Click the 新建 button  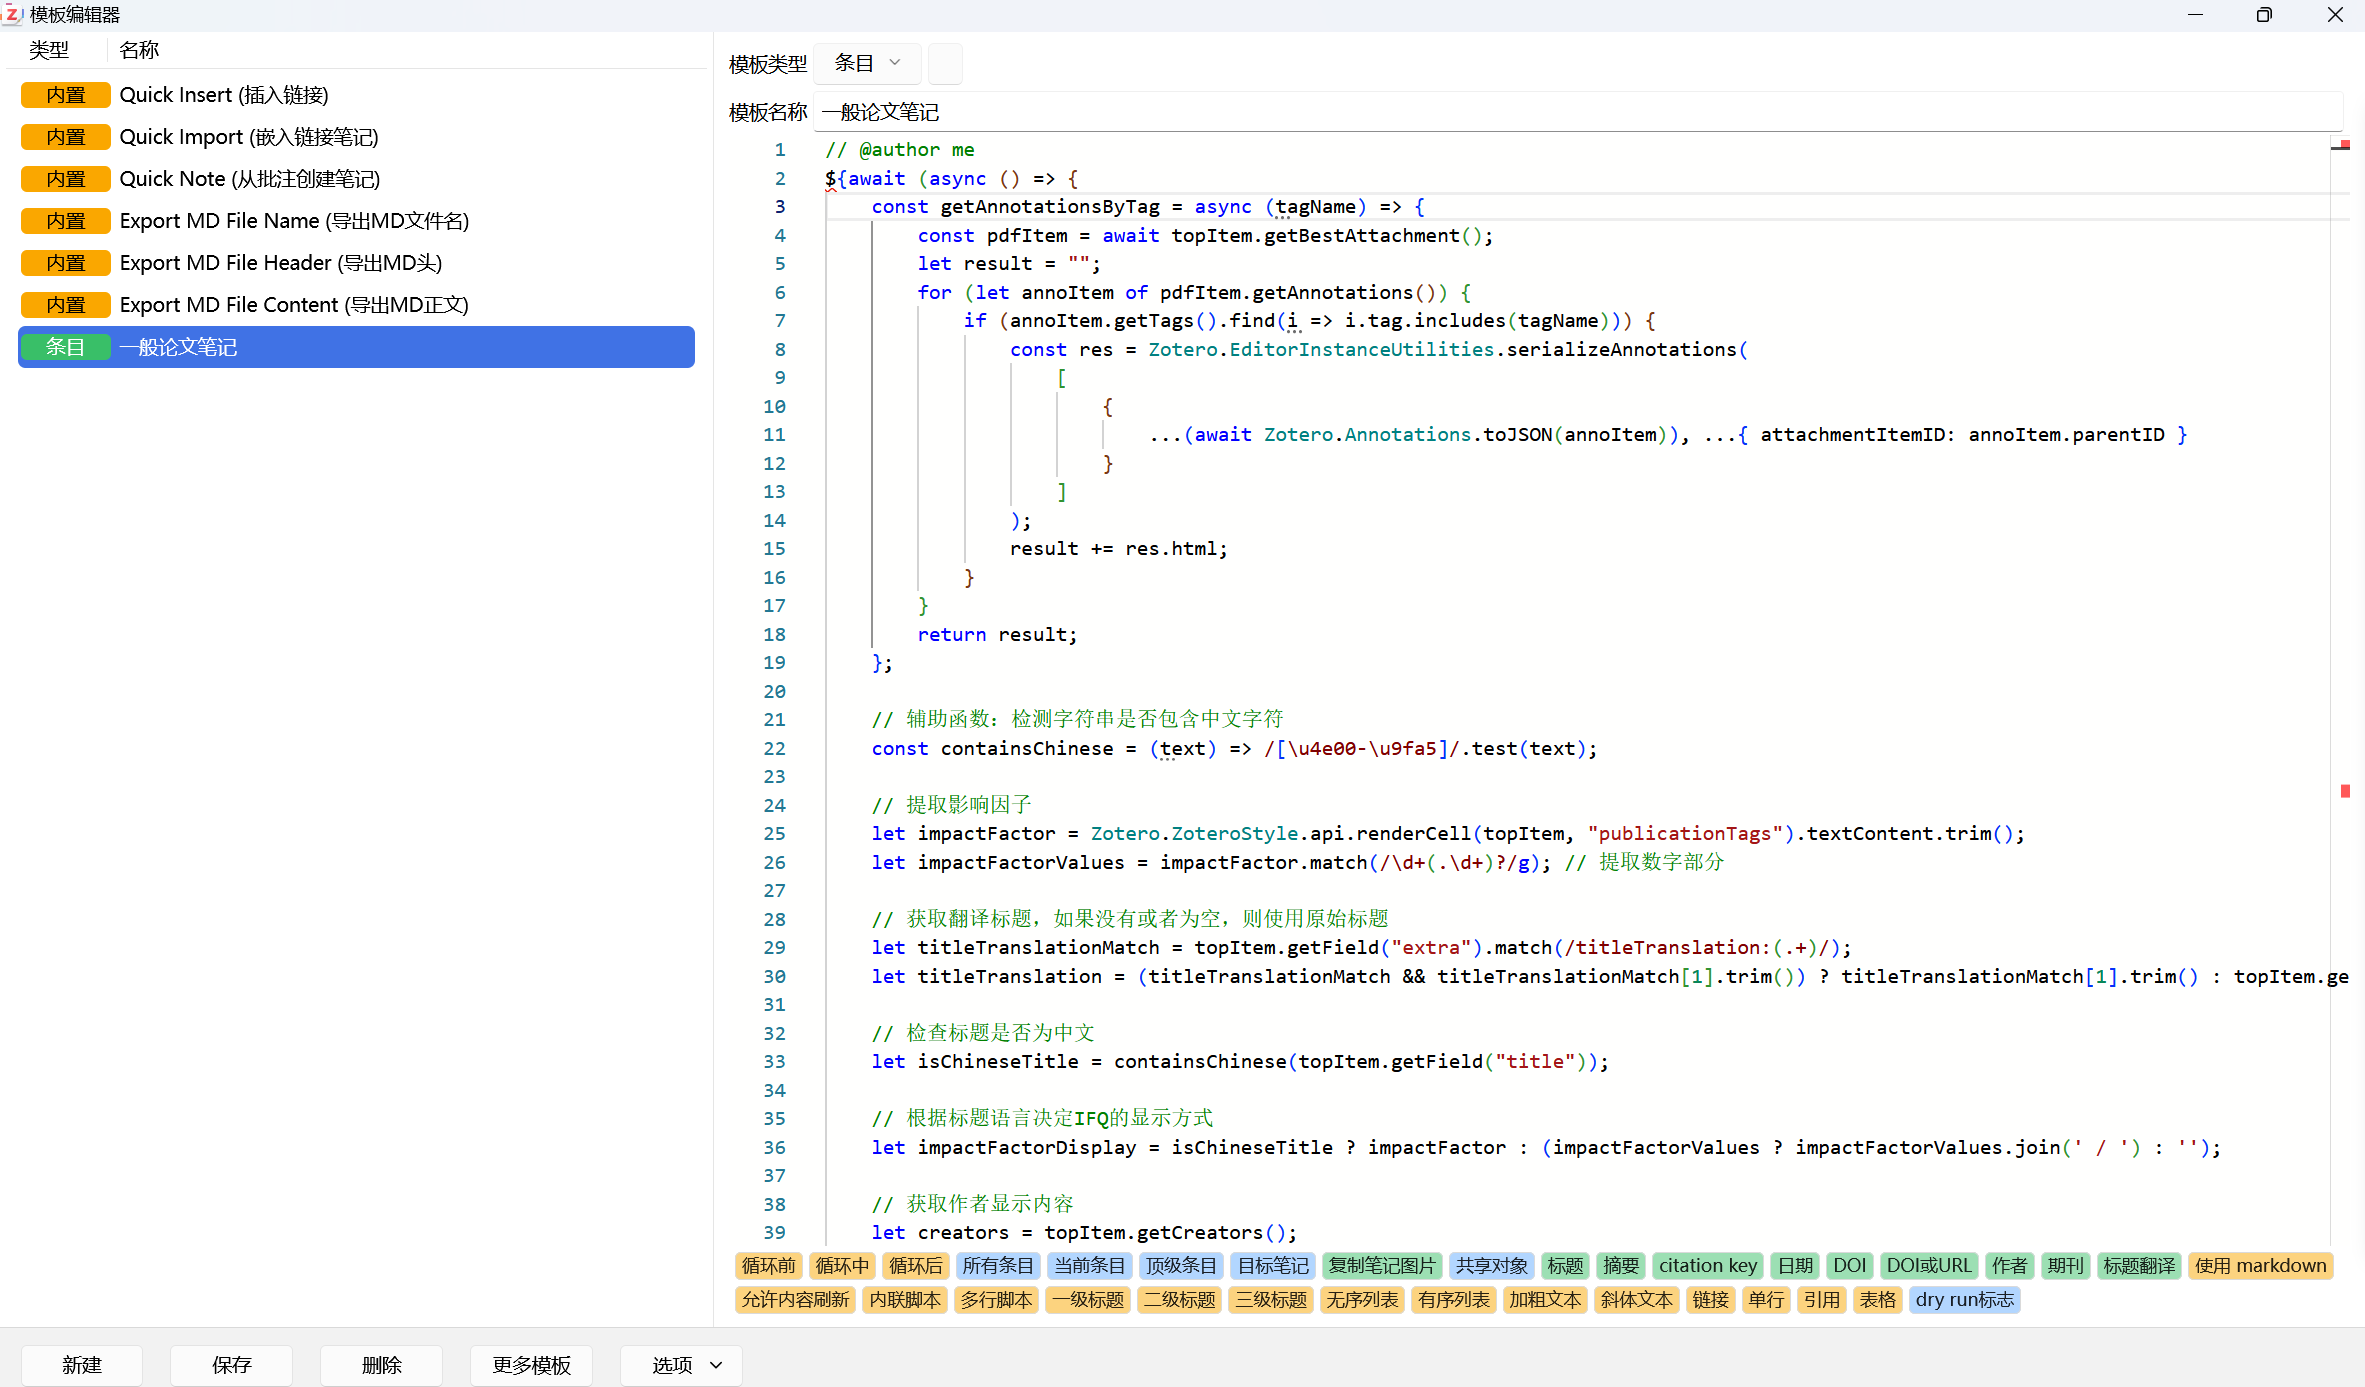[x=82, y=1365]
